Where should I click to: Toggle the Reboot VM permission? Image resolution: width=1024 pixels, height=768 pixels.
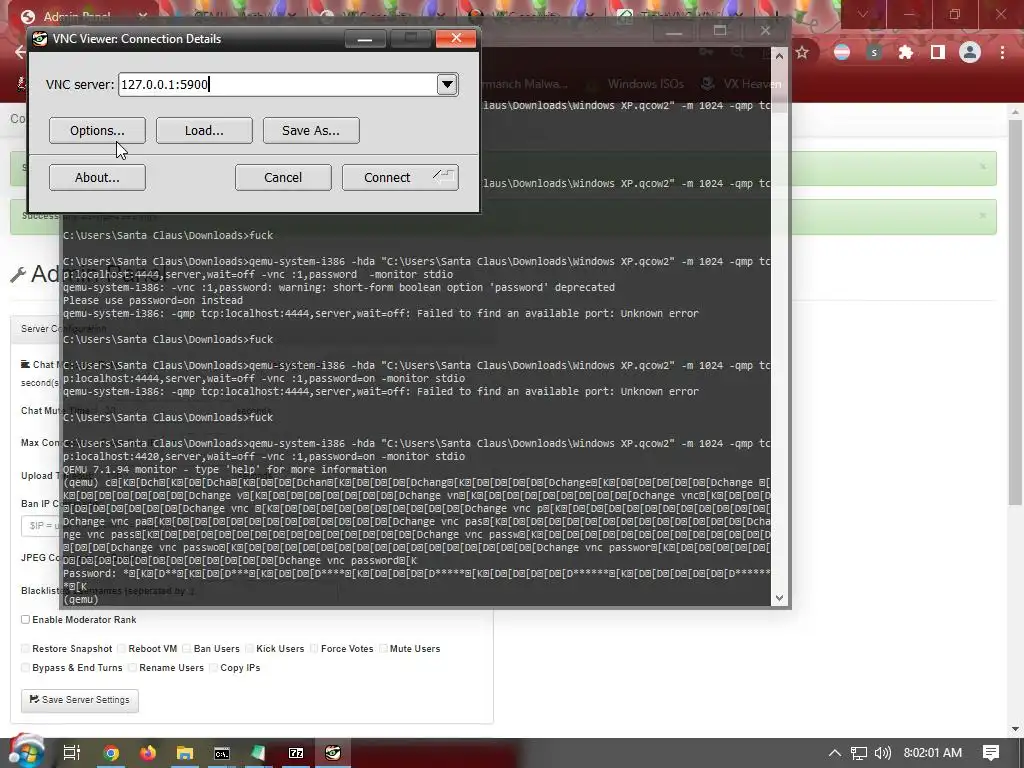click(121, 648)
